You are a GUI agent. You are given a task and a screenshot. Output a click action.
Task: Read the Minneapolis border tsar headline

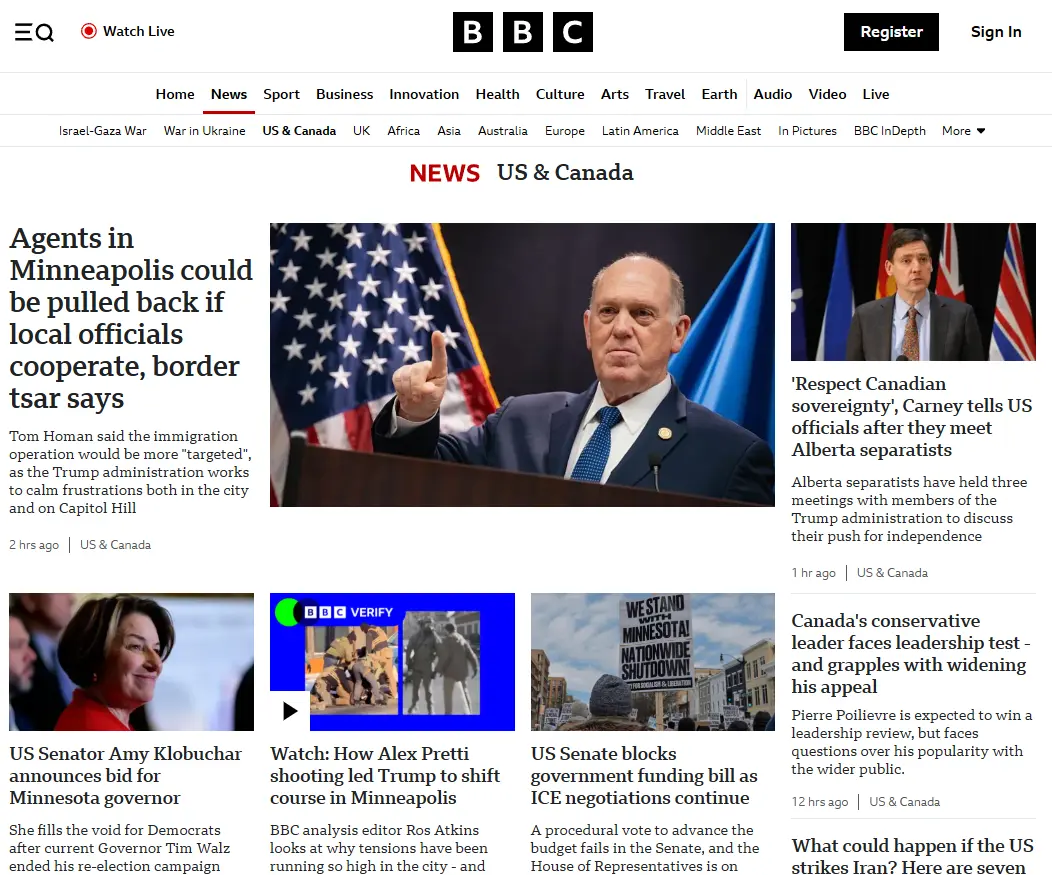click(131, 318)
